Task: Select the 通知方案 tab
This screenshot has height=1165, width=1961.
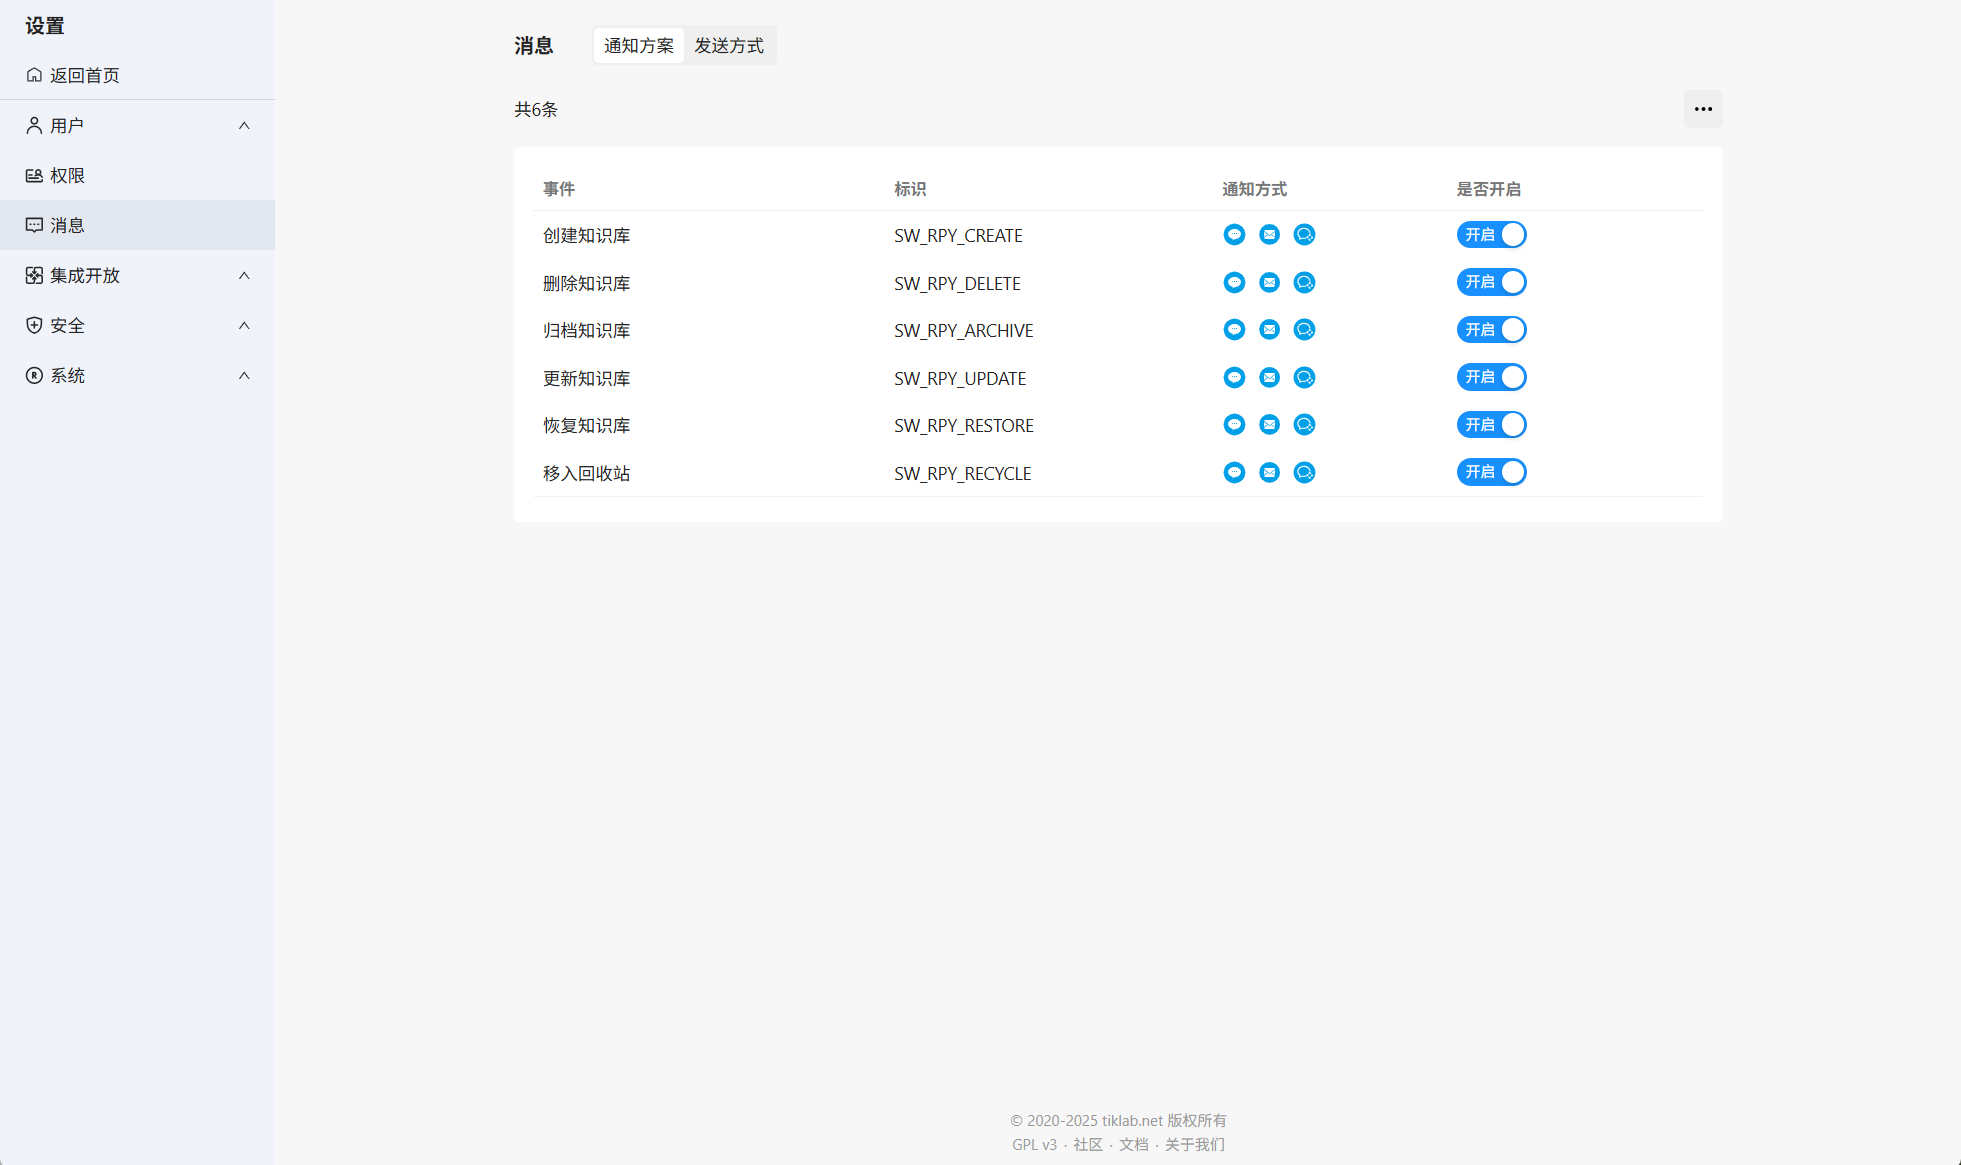Action: (639, 46)
